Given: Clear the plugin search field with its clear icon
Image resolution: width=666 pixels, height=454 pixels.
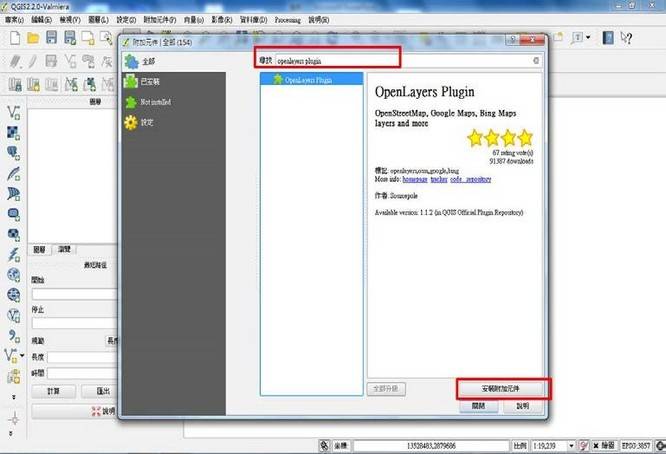Looking at the screenshot, I should click(536, 61).
